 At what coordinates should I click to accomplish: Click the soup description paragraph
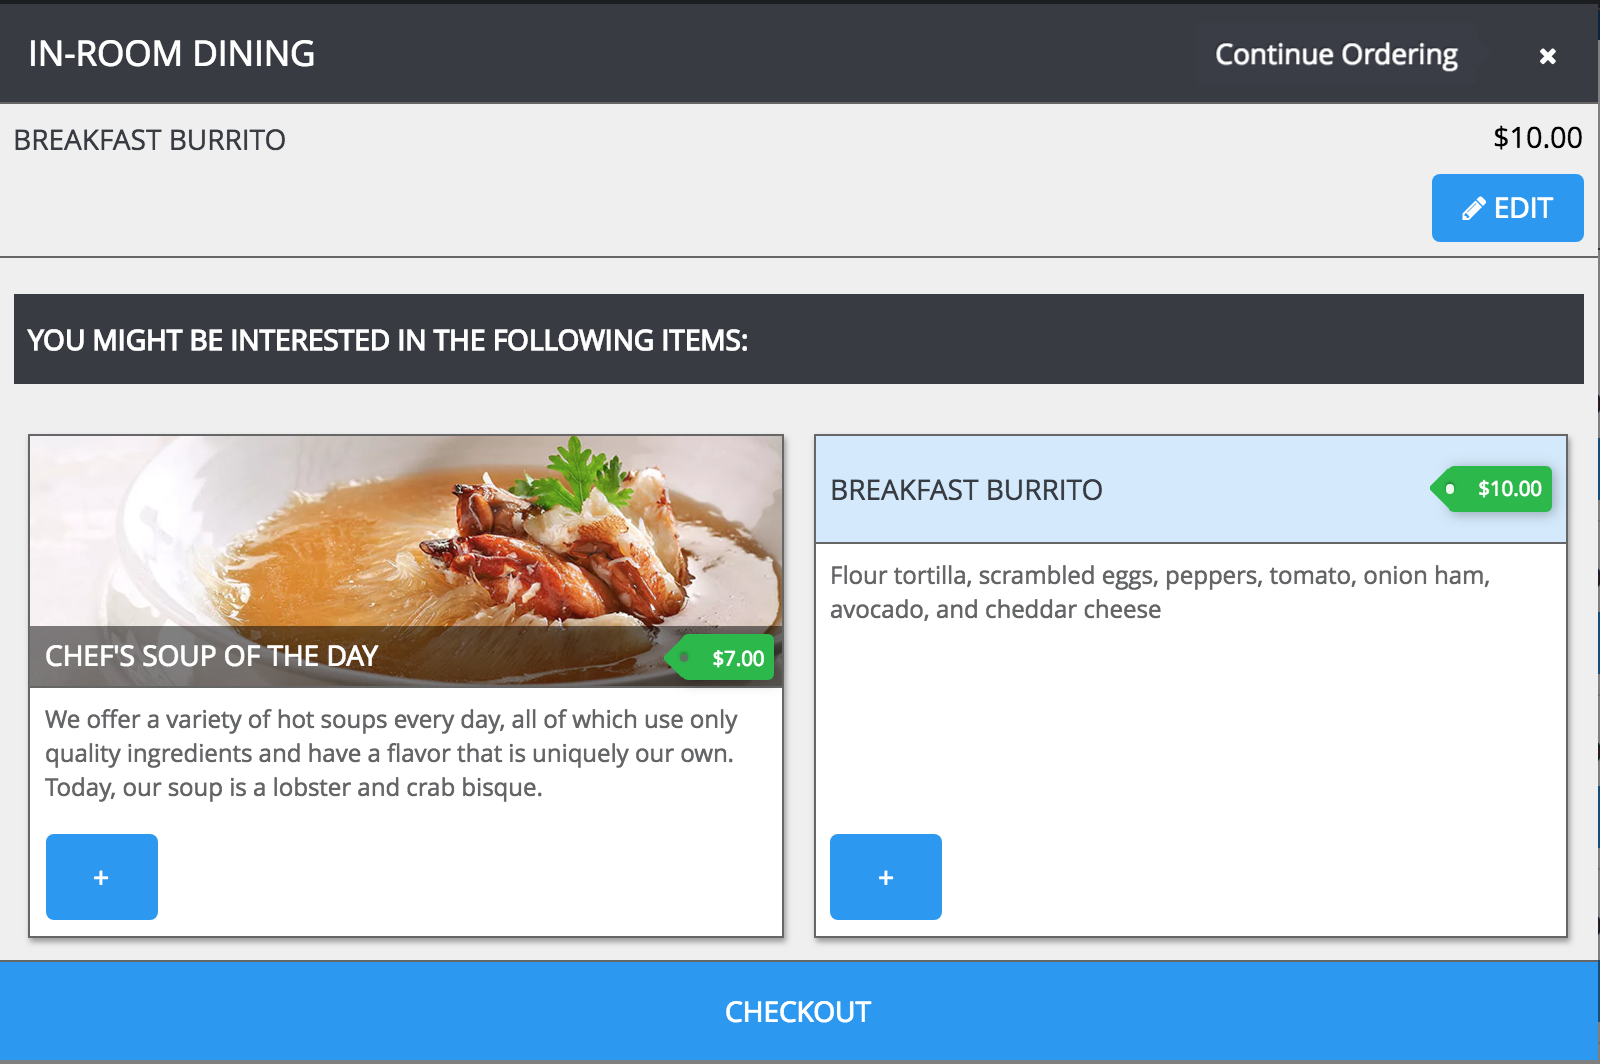pos(392,753)
